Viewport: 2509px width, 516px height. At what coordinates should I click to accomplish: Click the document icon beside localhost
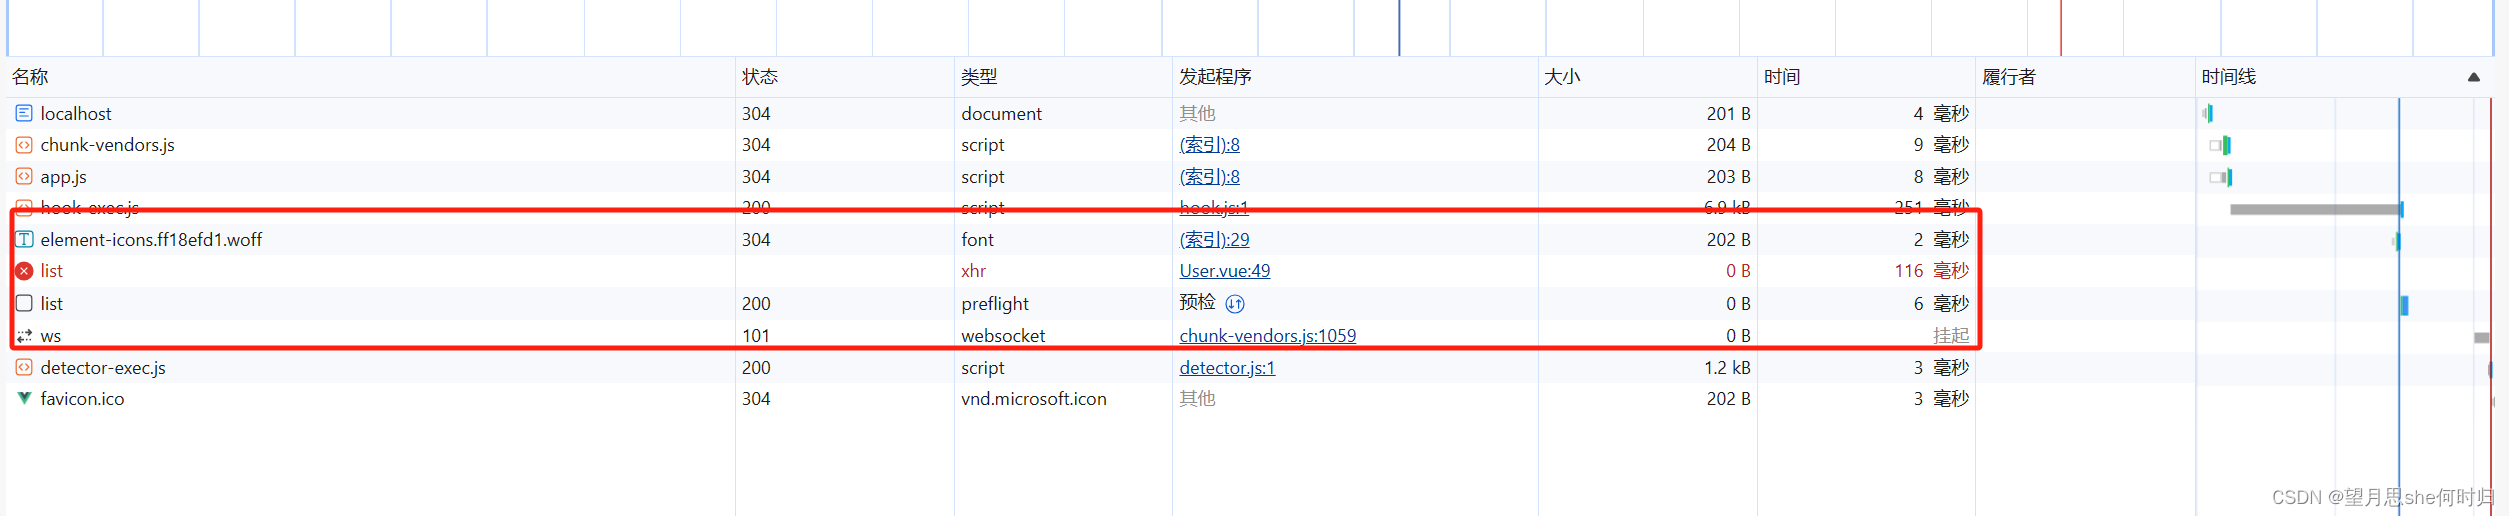(24, 113)
